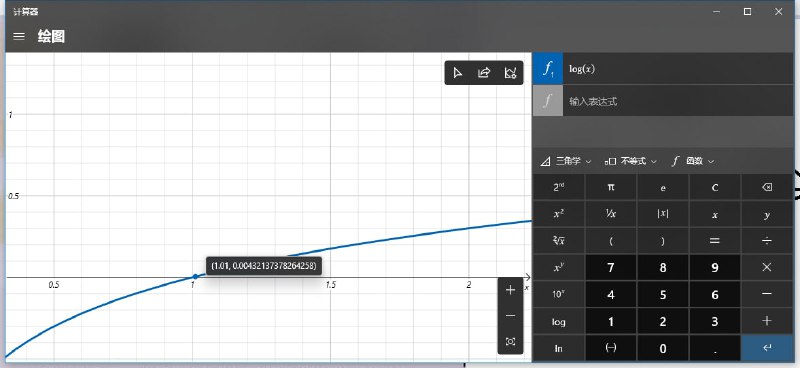Click the enter submit key
Viewport: 800px width, 368px height.
(767, 349)
